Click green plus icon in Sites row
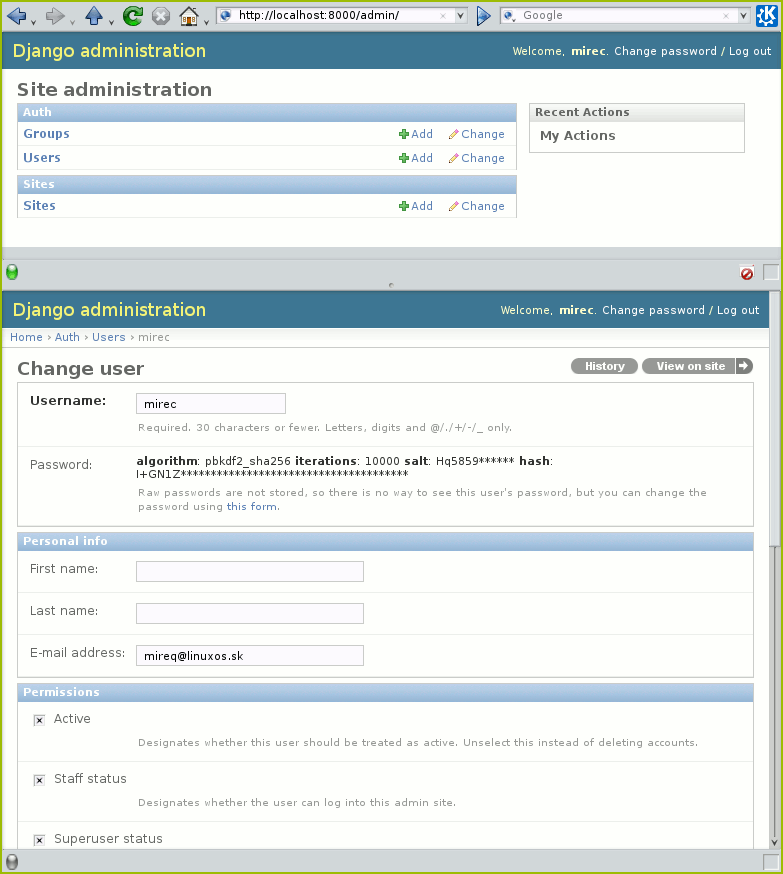Image resolution: width=783 pixels, height=874 pixels. (404, 206)
